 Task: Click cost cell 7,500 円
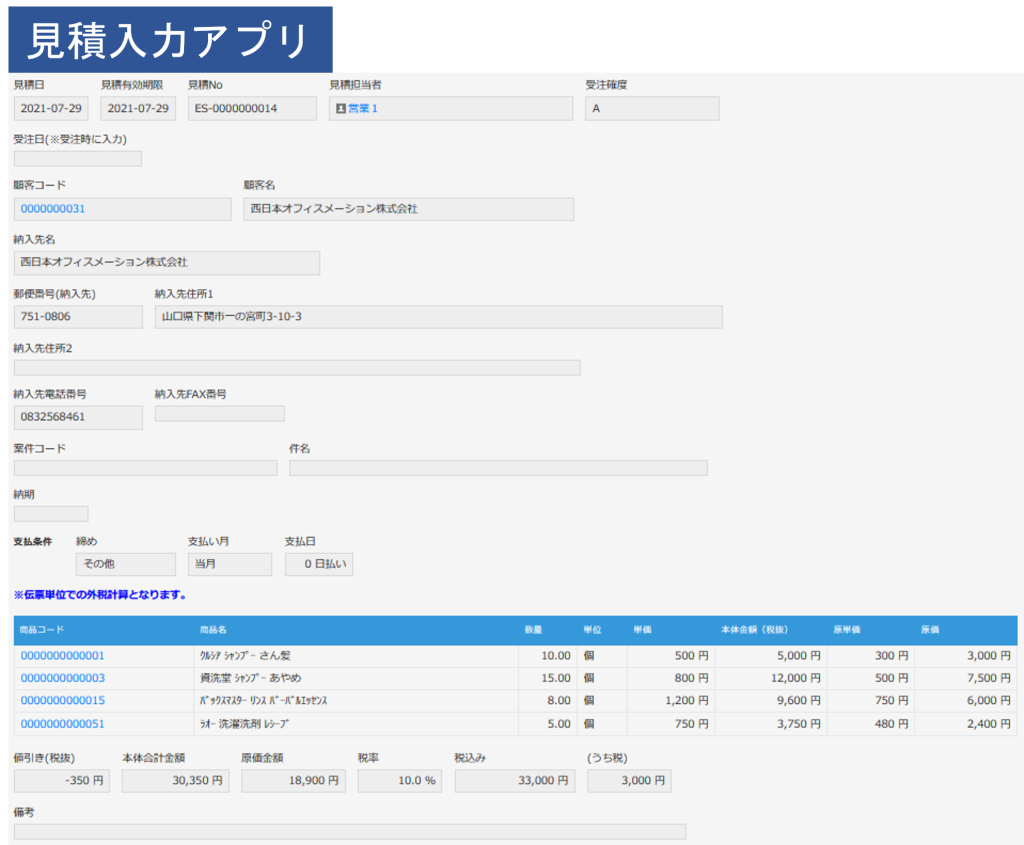(x=966, y=678)
